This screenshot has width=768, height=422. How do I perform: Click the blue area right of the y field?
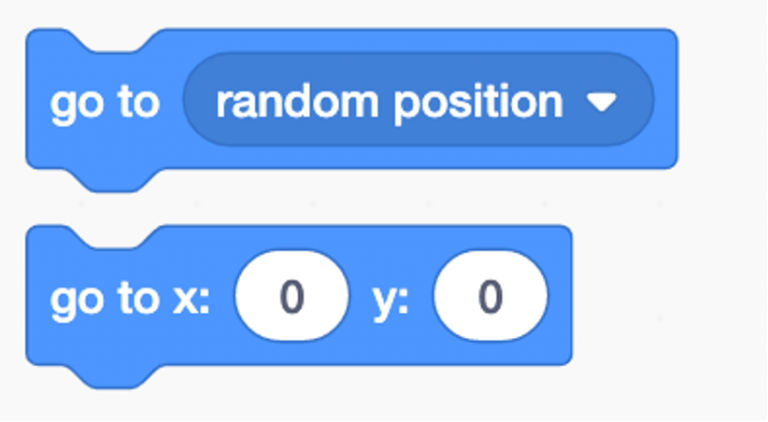(x=559, y=298)
